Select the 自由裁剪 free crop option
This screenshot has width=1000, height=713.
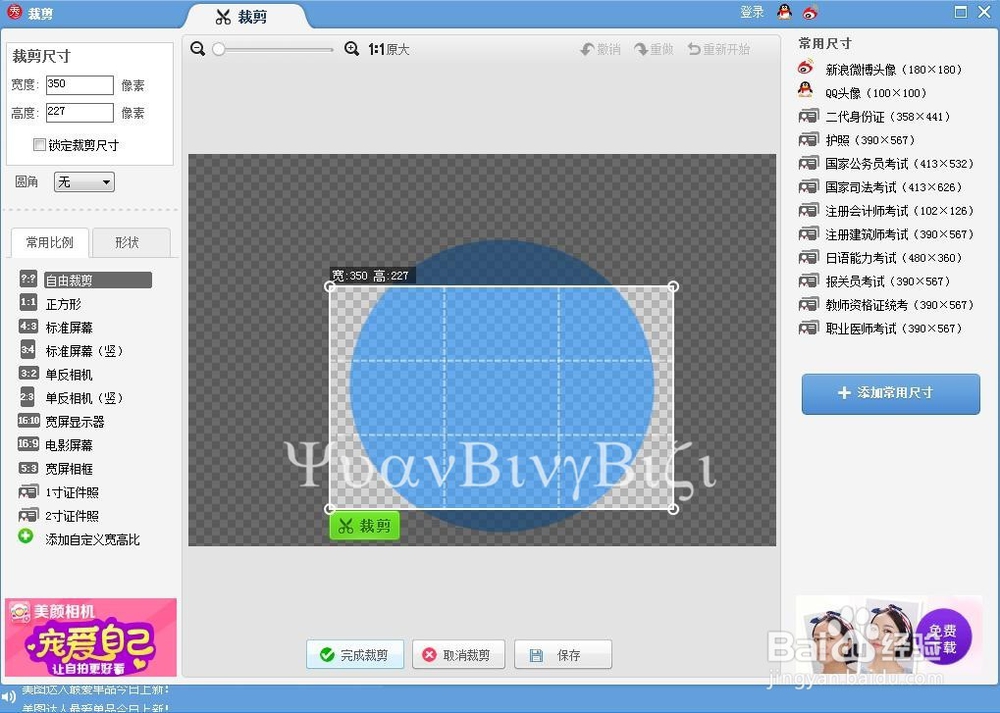(x=98, y=280)
